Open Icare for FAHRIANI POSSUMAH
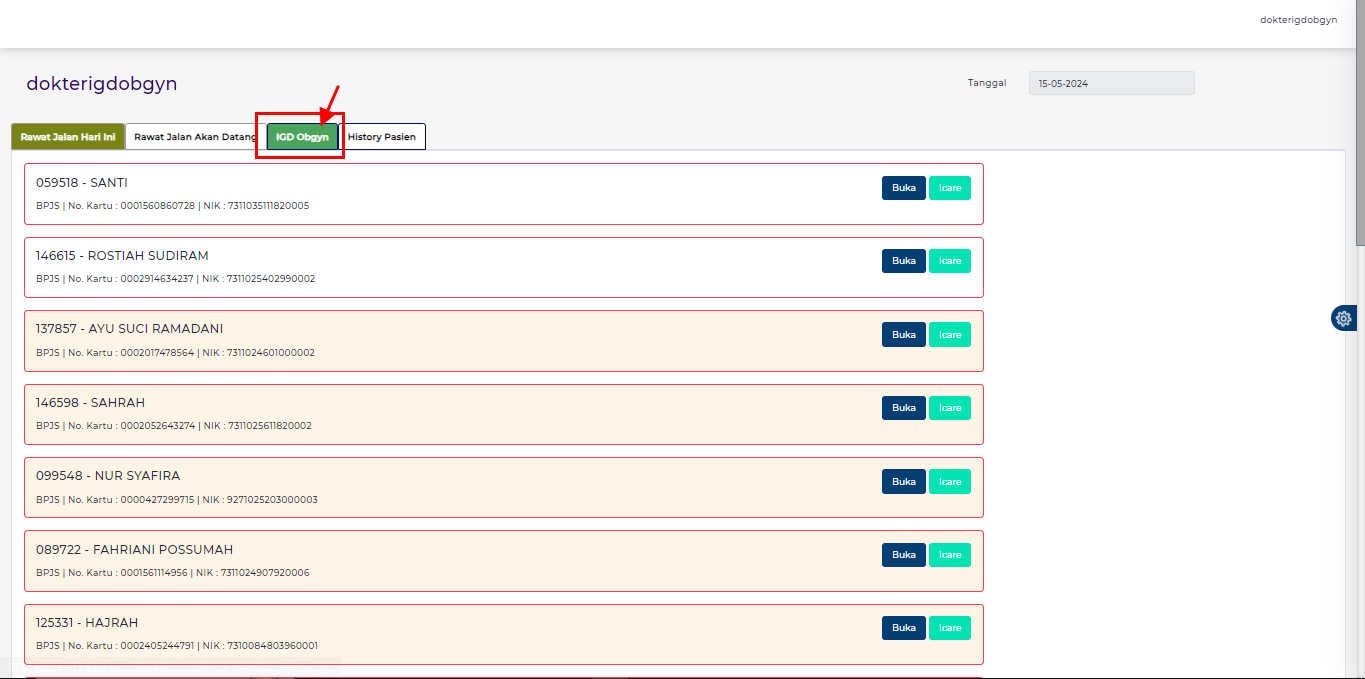 (x=949, y=555)
